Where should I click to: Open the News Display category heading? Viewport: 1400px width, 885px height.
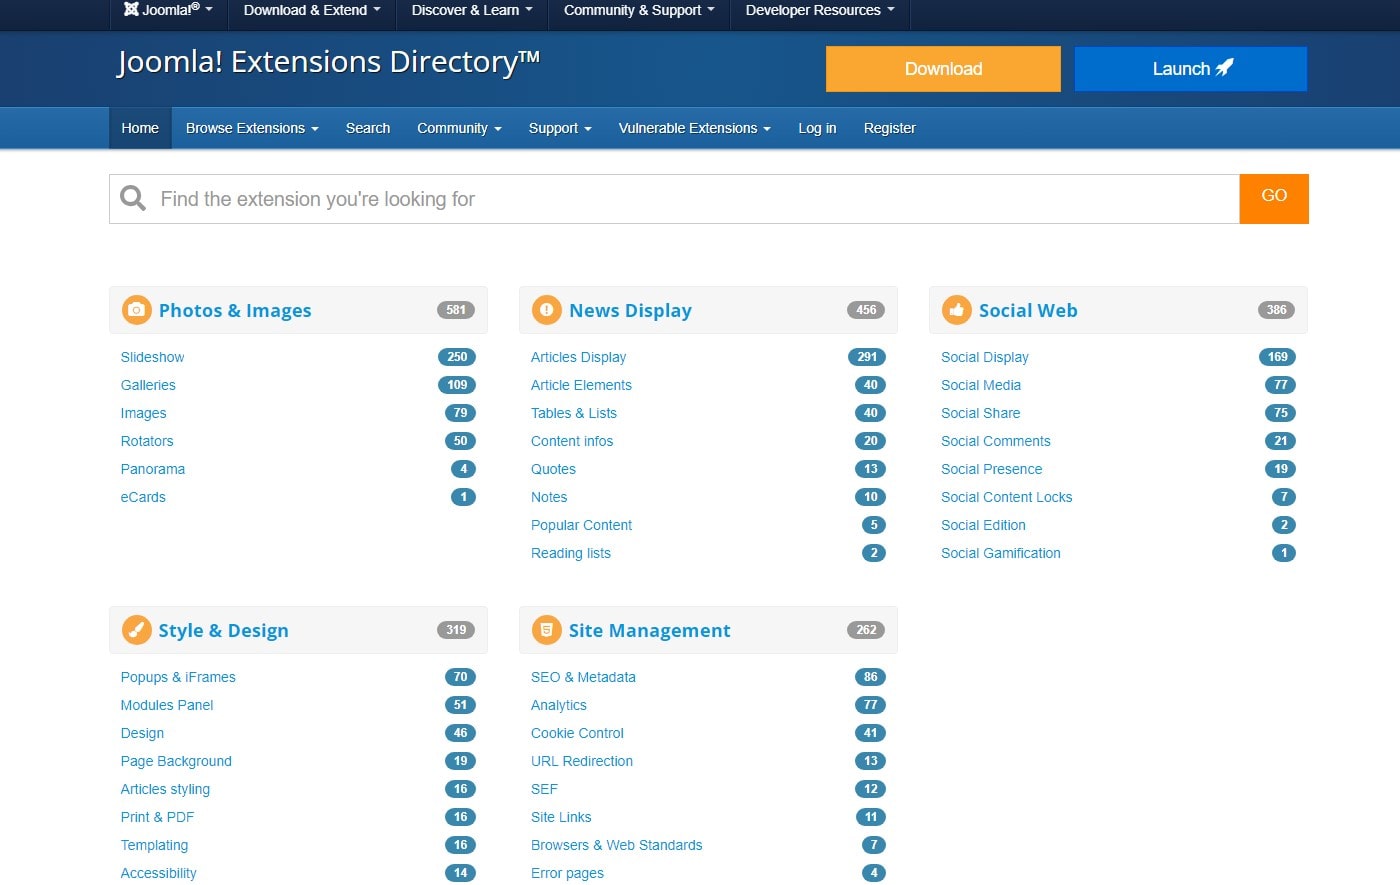(630, 310)
